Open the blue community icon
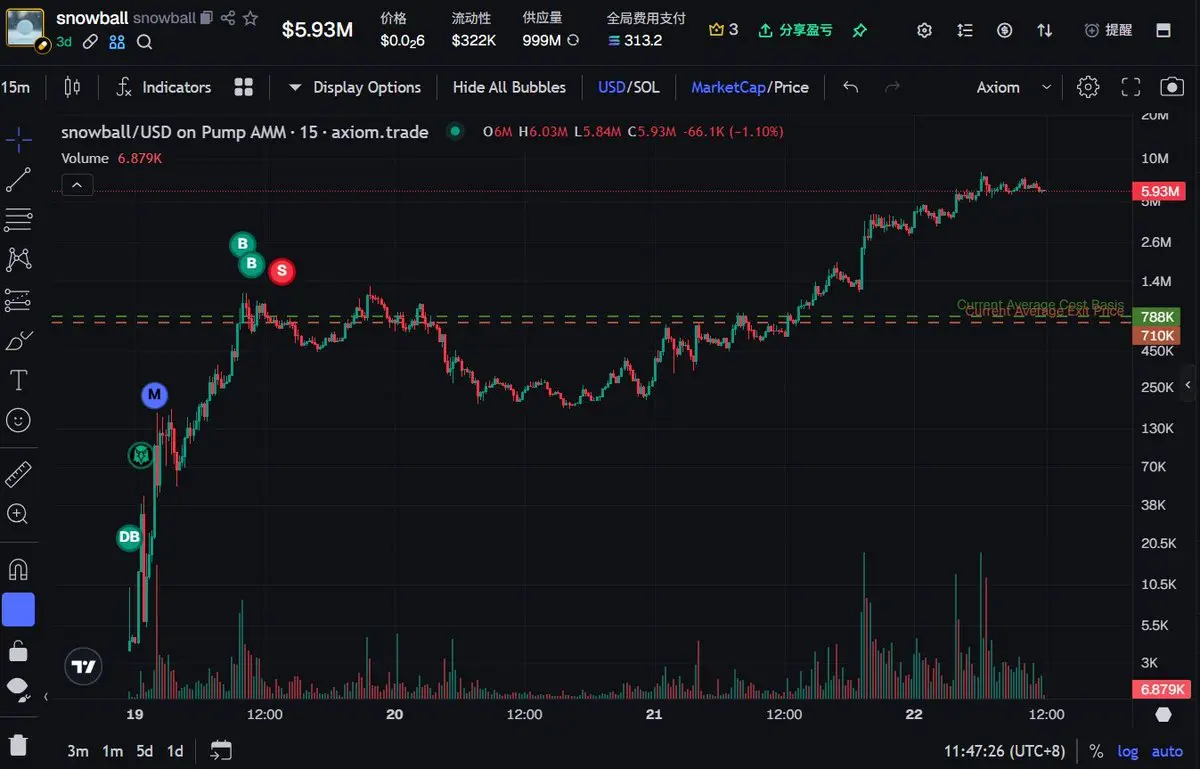The image size is (1200, 769). point(117,41)
